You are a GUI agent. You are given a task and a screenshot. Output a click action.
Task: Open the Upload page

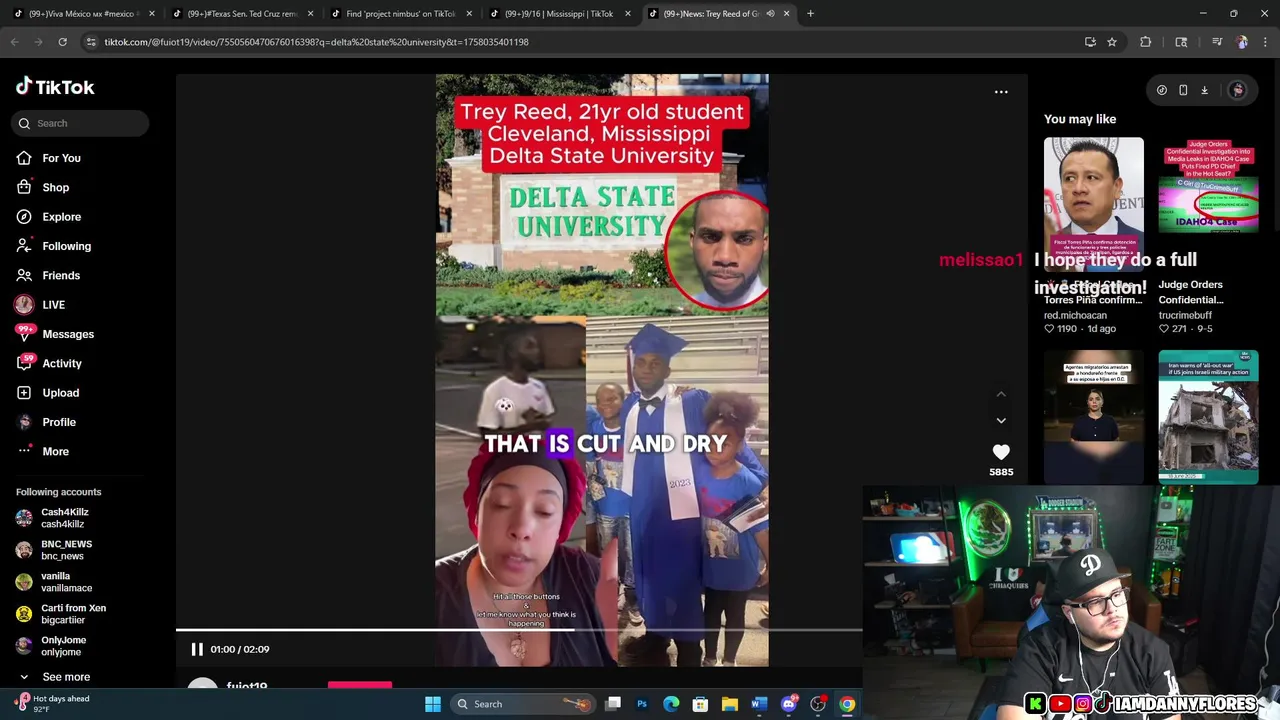[60, 393]
